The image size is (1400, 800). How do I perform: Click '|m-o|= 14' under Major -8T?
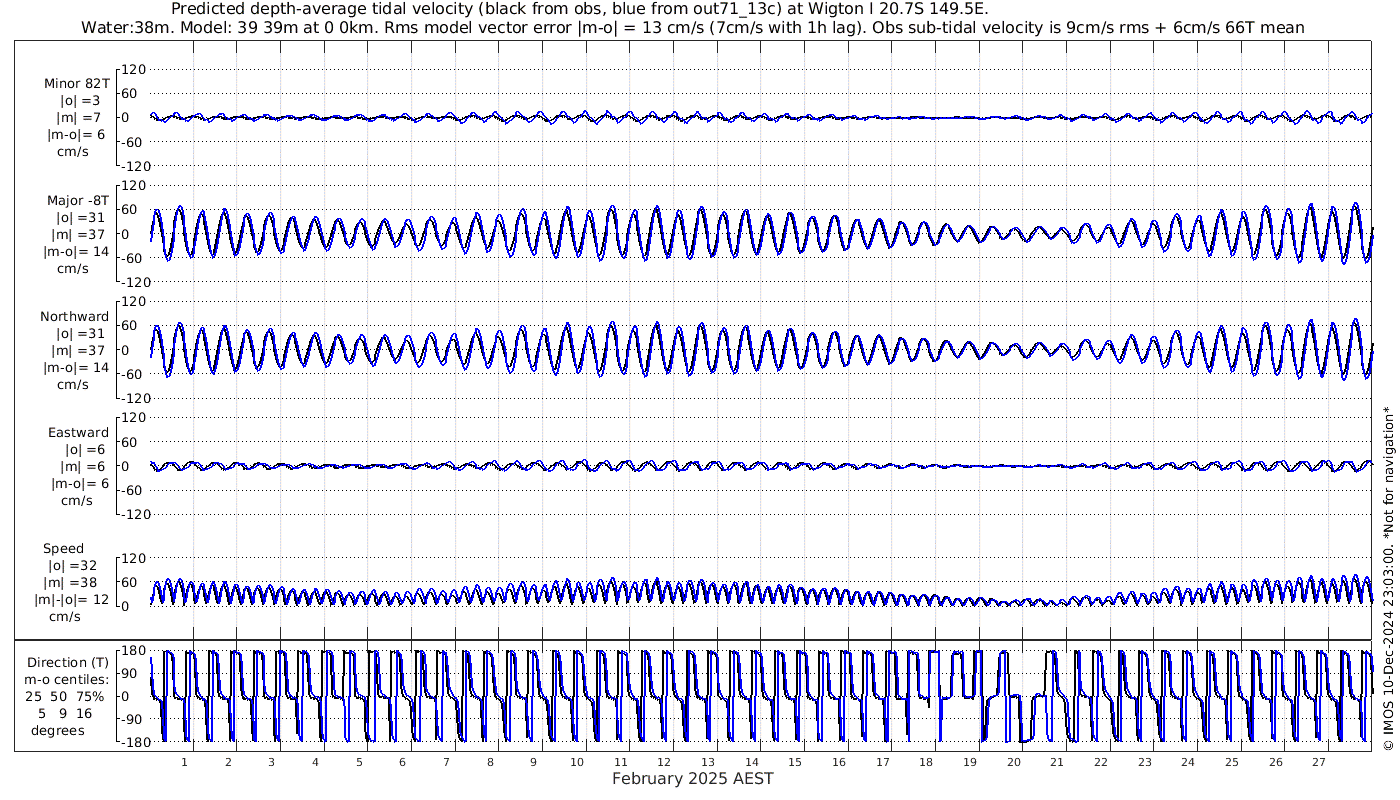tap(77, 251)
